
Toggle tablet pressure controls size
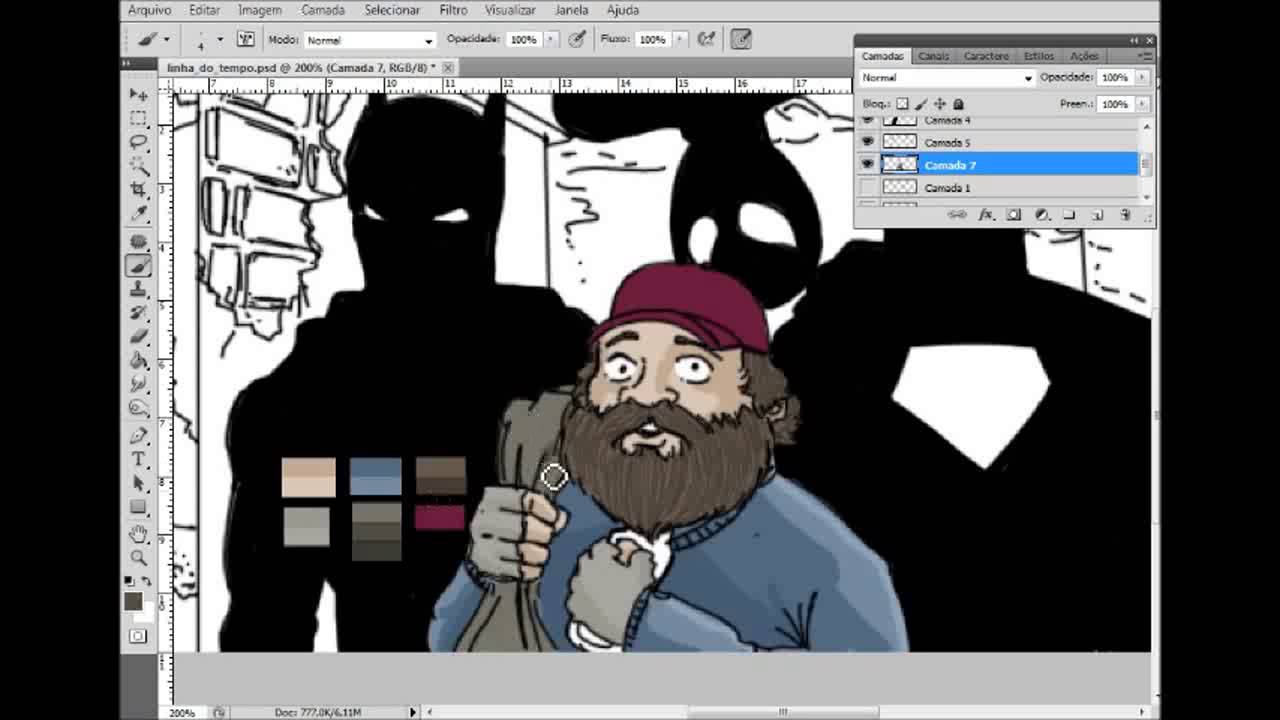tap(741, 39)
